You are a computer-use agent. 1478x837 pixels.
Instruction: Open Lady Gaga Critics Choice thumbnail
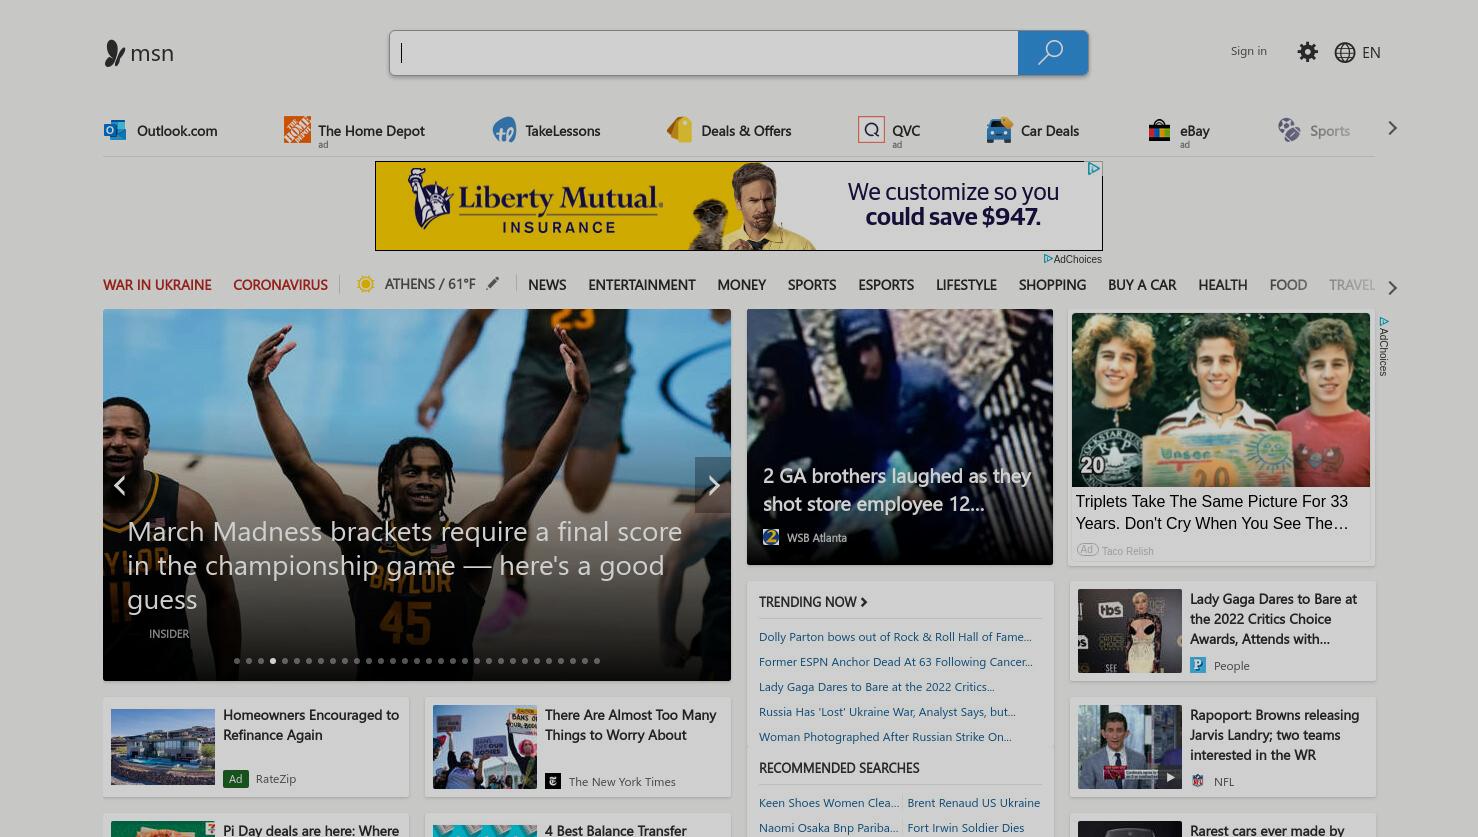[x=1130, y=631]
